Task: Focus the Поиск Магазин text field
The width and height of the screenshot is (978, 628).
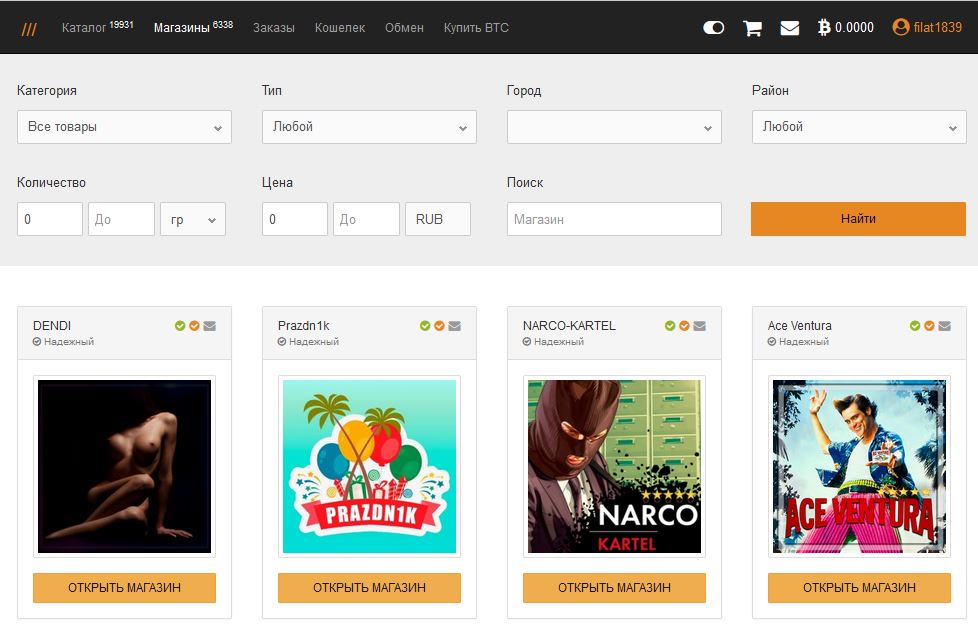Action: click(614, 220)
